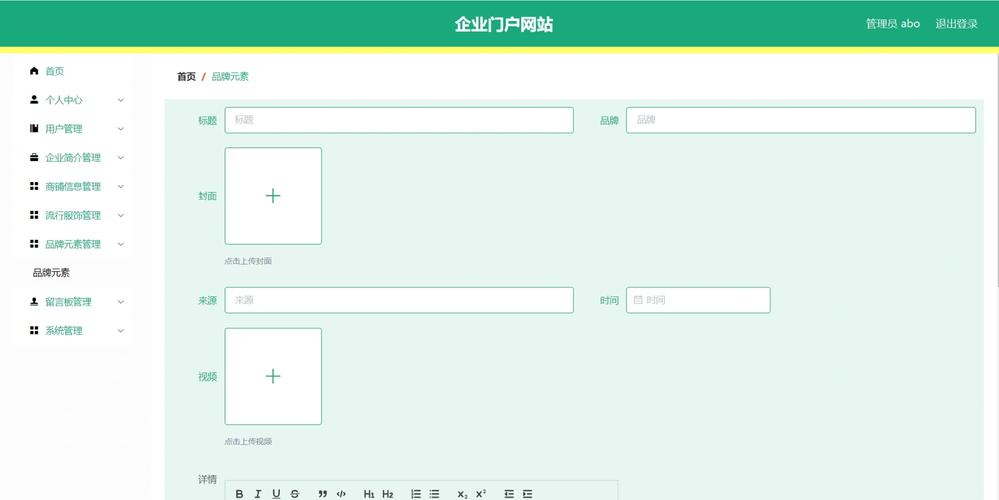Click 退出登录 to log out

pyautogui.click(x=956, y=24)
